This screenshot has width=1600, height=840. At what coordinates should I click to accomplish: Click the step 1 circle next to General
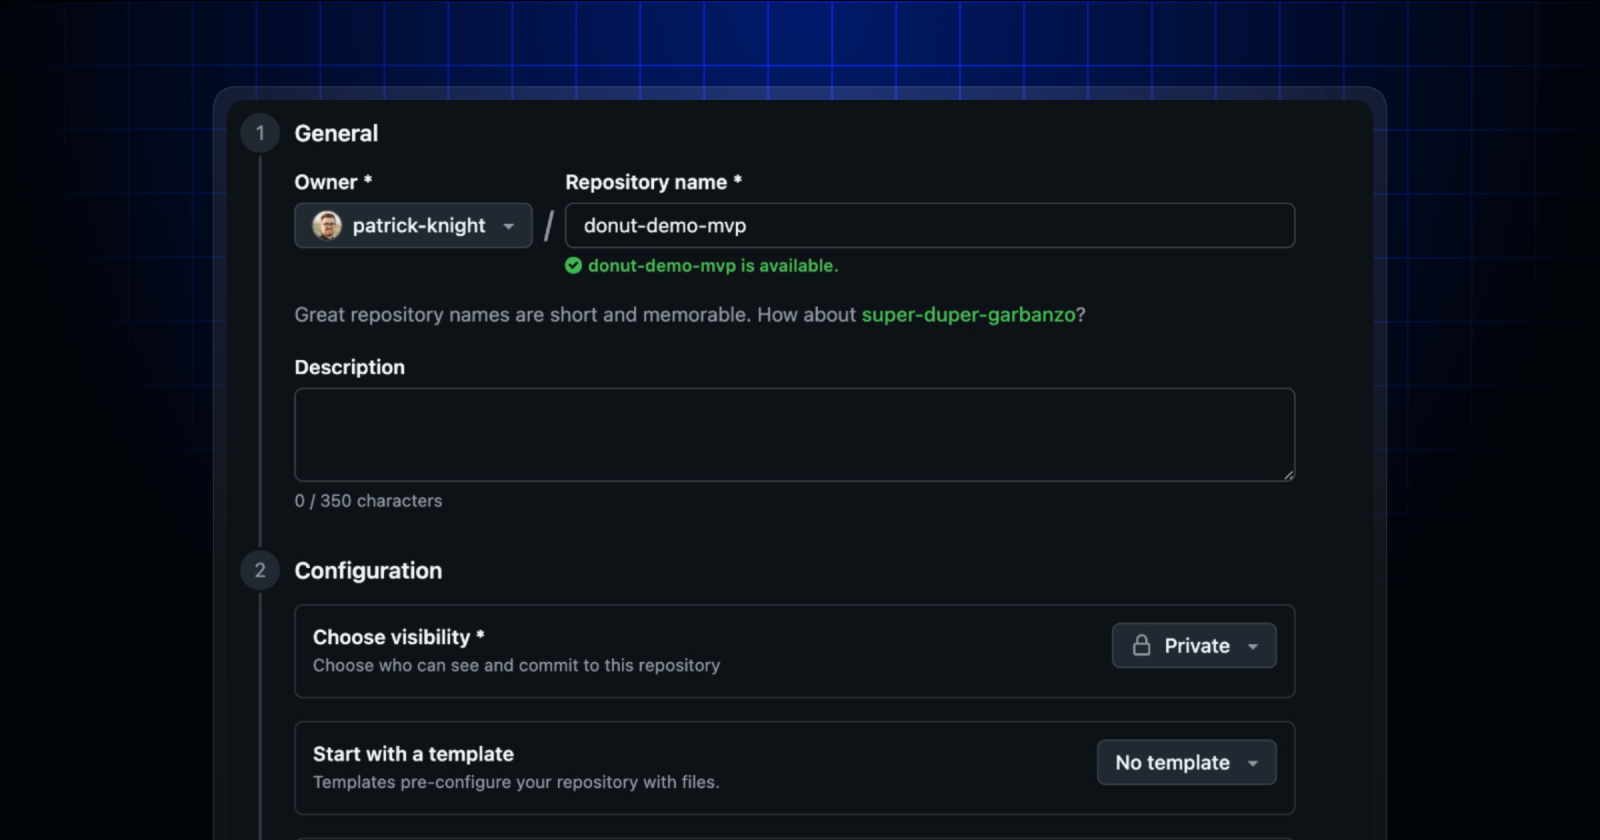click(260, 132)
